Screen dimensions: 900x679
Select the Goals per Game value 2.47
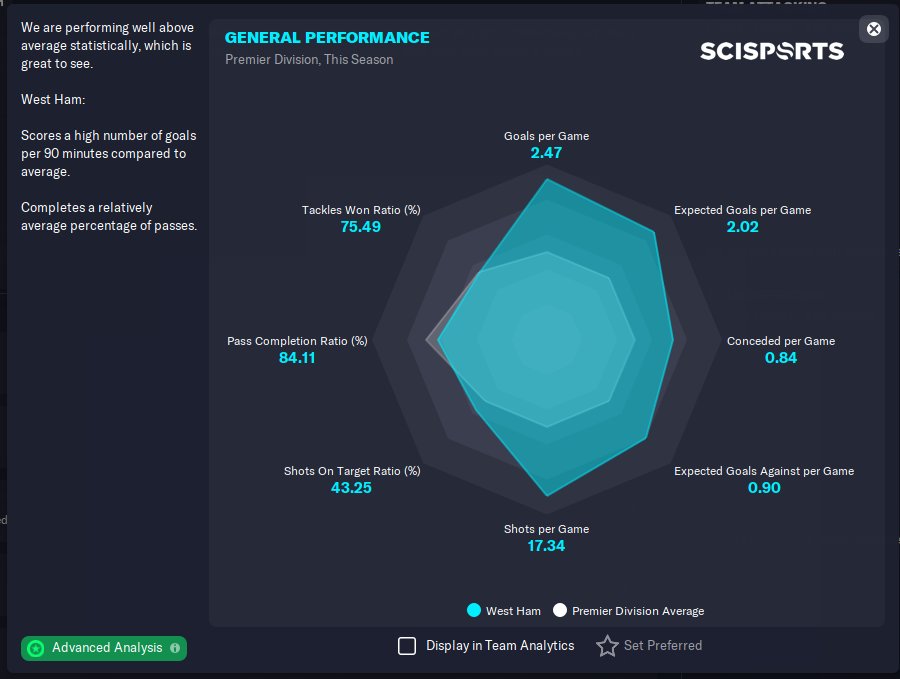pos(546,153)
